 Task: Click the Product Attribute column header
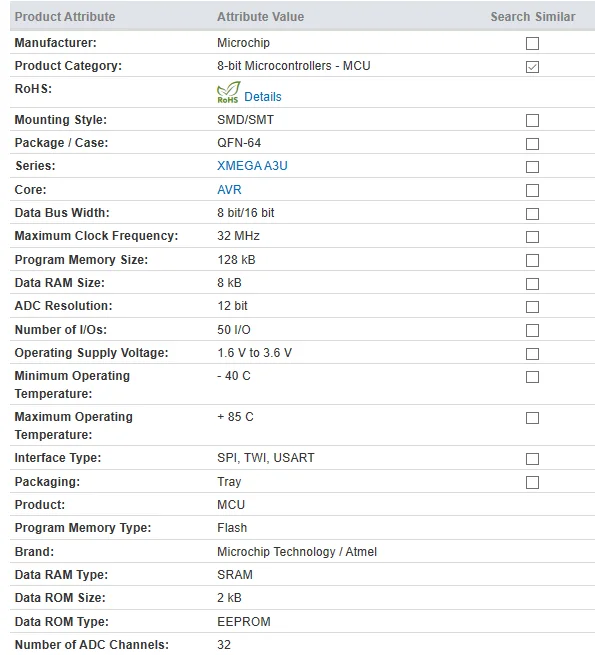pyautogui.click(x=65, y=17)
